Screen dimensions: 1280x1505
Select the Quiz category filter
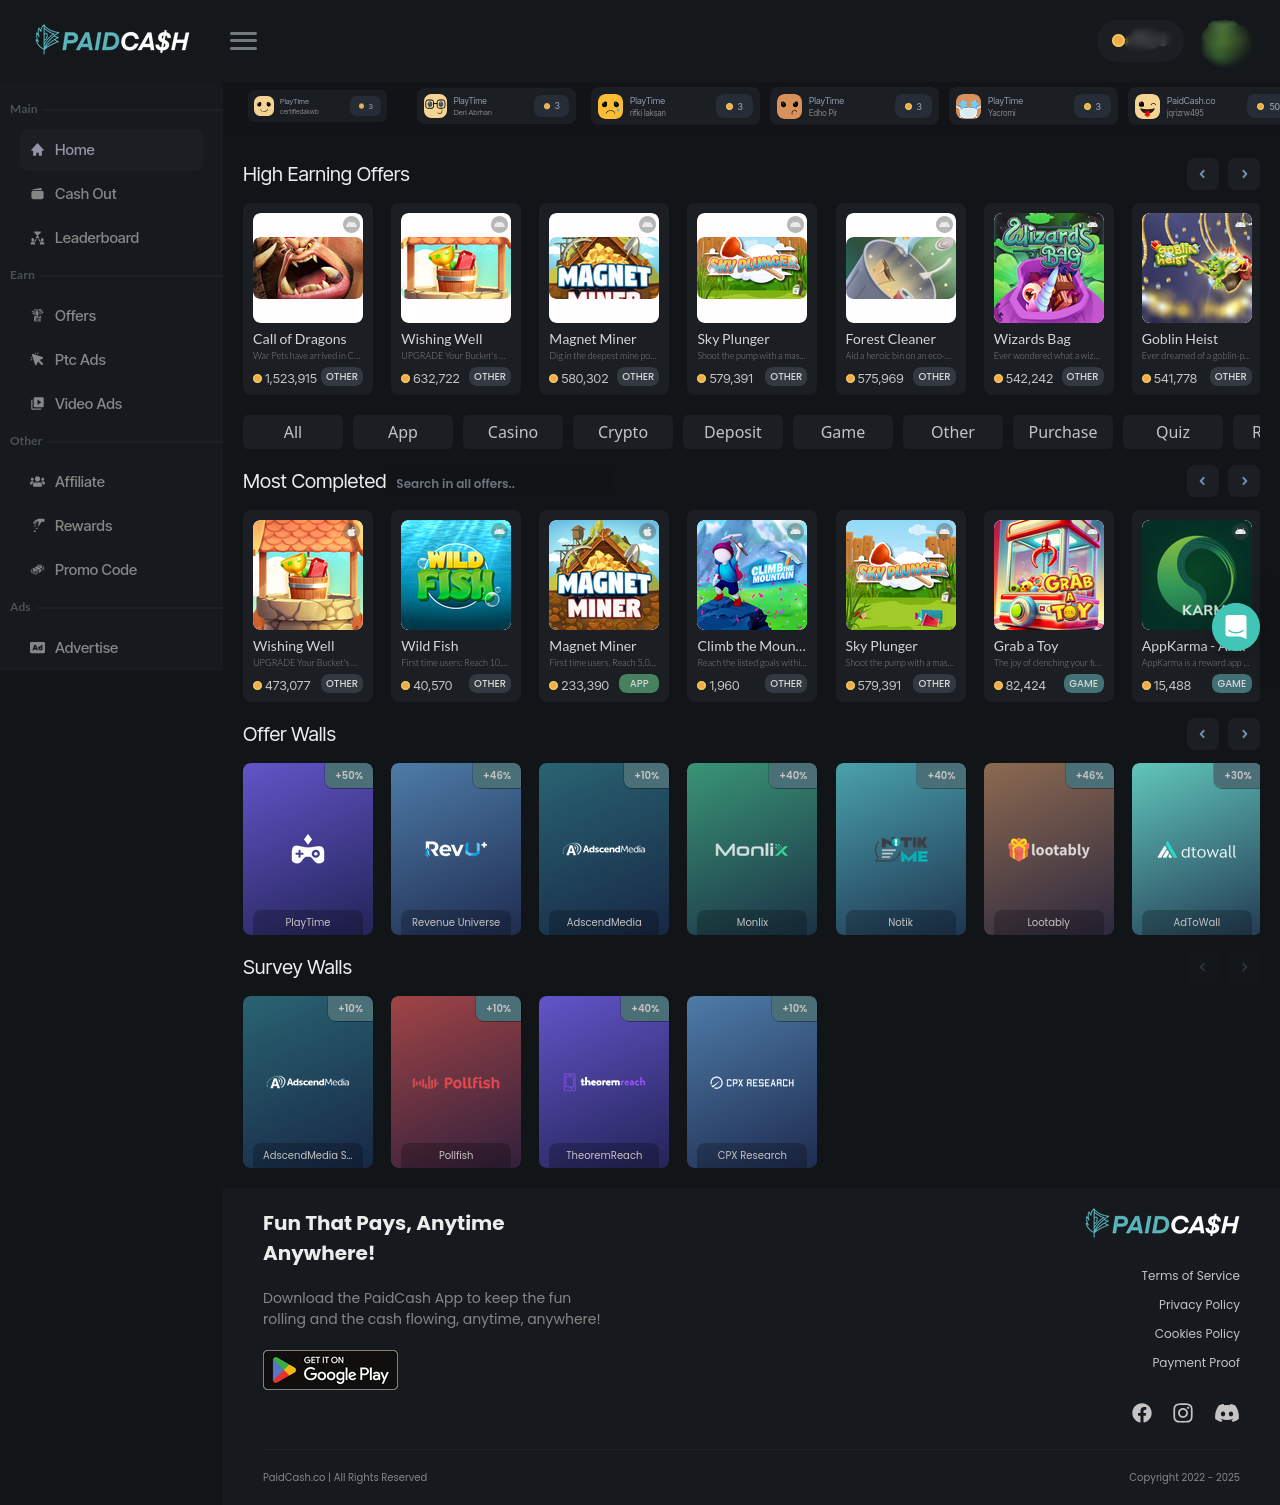[x=1173, y=432]
